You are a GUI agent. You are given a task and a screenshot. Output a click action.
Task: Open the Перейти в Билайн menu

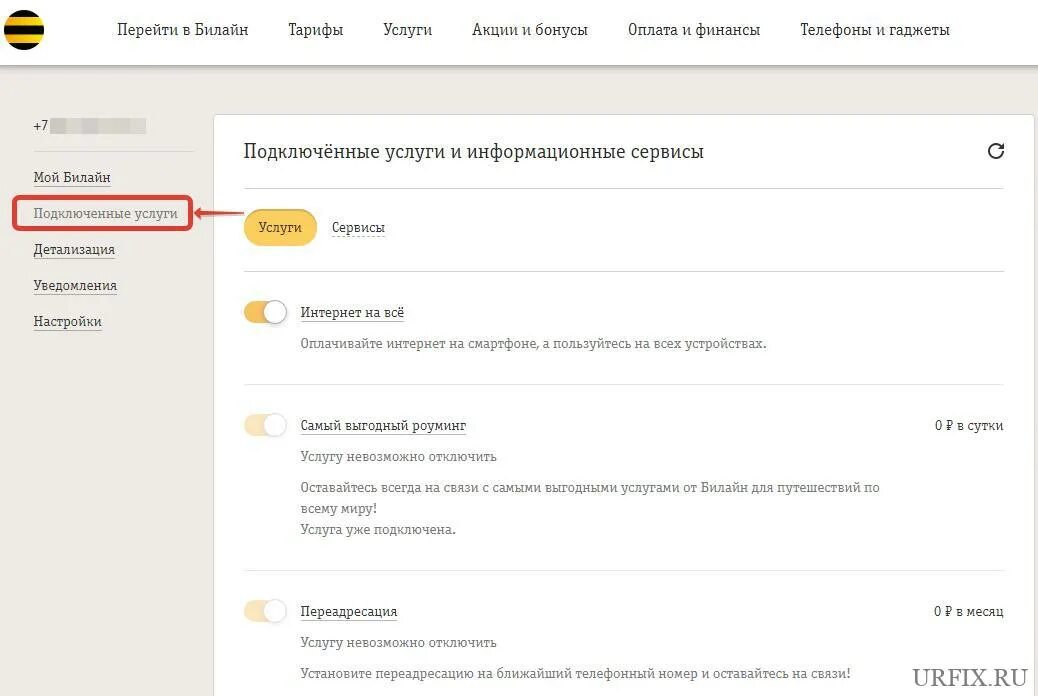click(x=183, y=30)
